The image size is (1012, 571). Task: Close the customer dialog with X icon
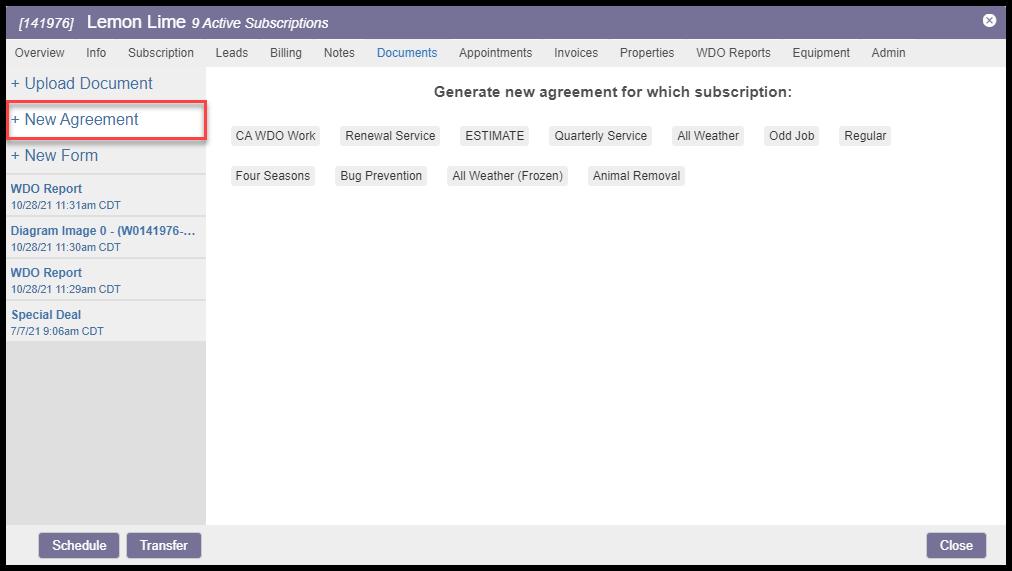pyautogui.click(x=989, y=20)
